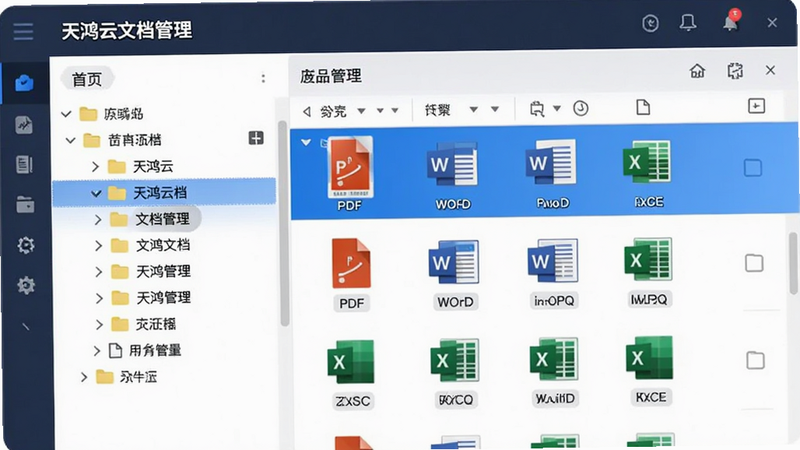Collapse the highlighted file row triangle
Viewport: 800px width, 450px height.
click(306, 142)
